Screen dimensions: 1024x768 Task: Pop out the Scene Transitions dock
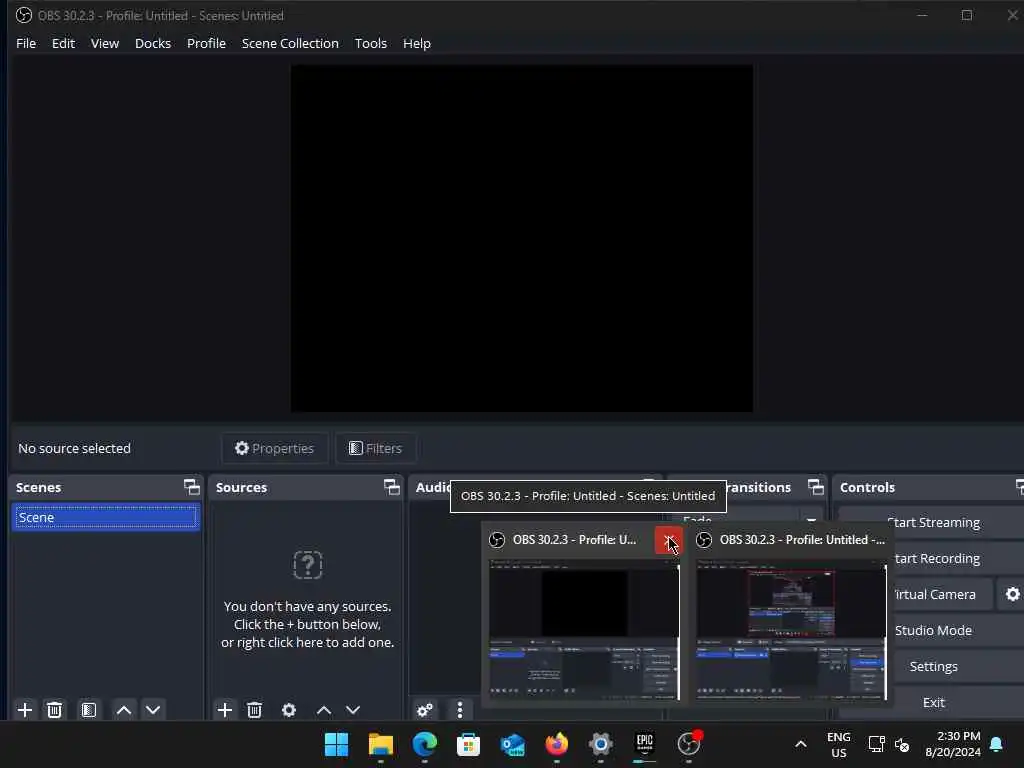click(x=815, y=487)
